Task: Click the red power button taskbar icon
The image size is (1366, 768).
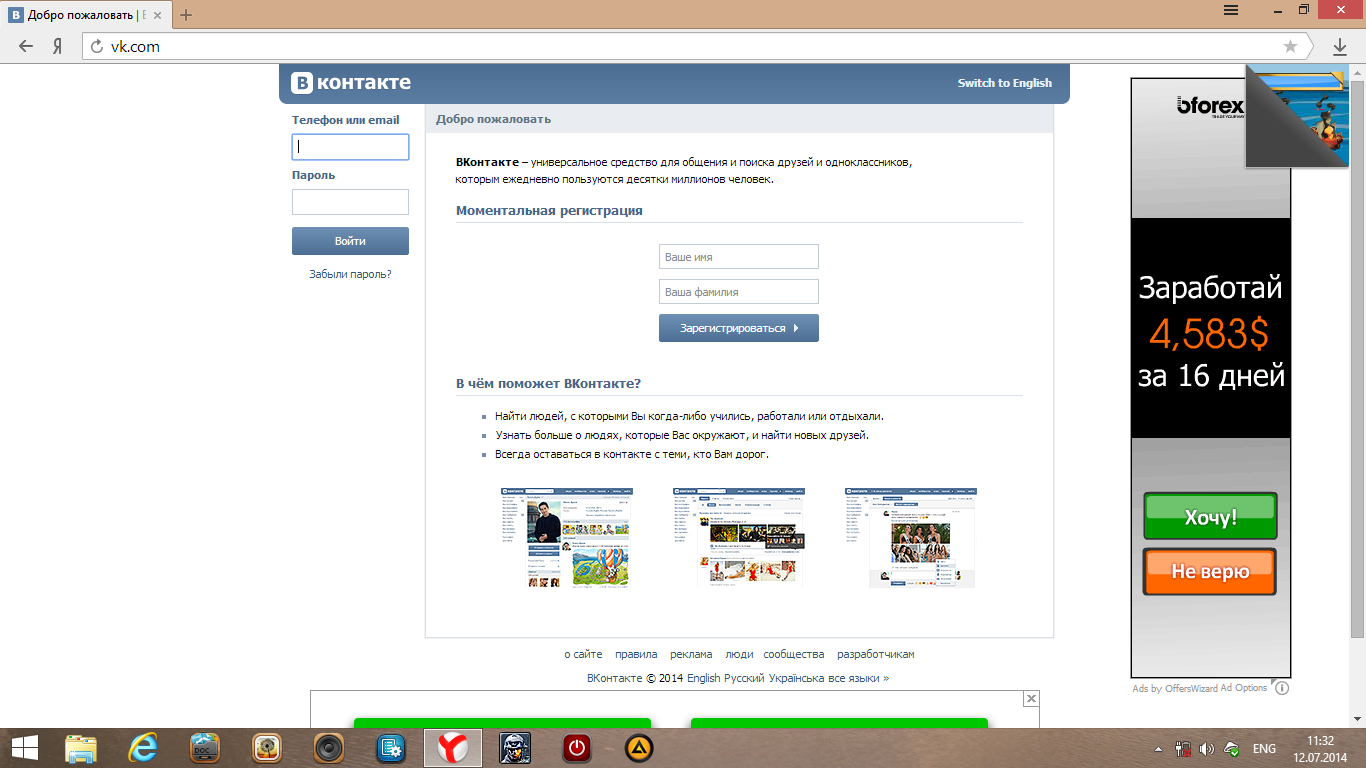Action: point(577,748)
